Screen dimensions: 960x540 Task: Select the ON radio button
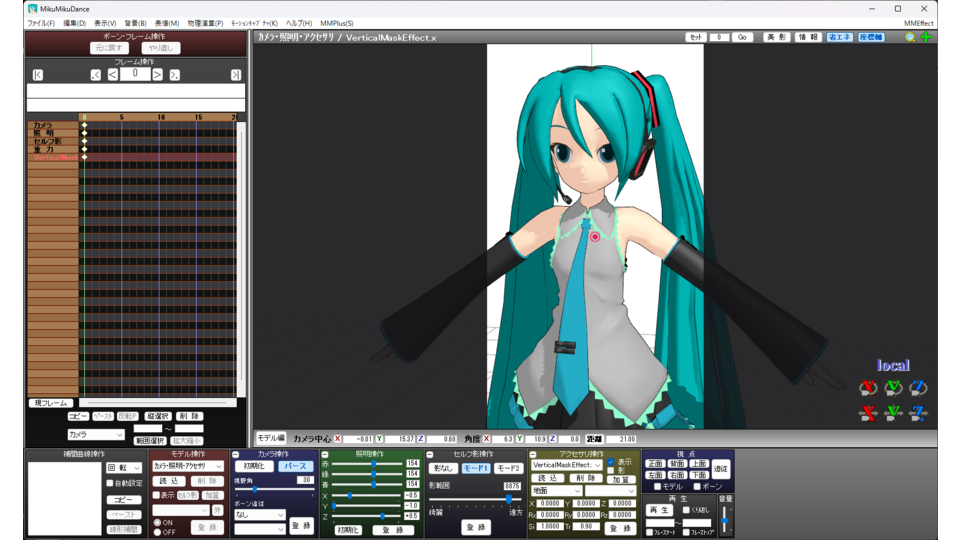[157, 522]
